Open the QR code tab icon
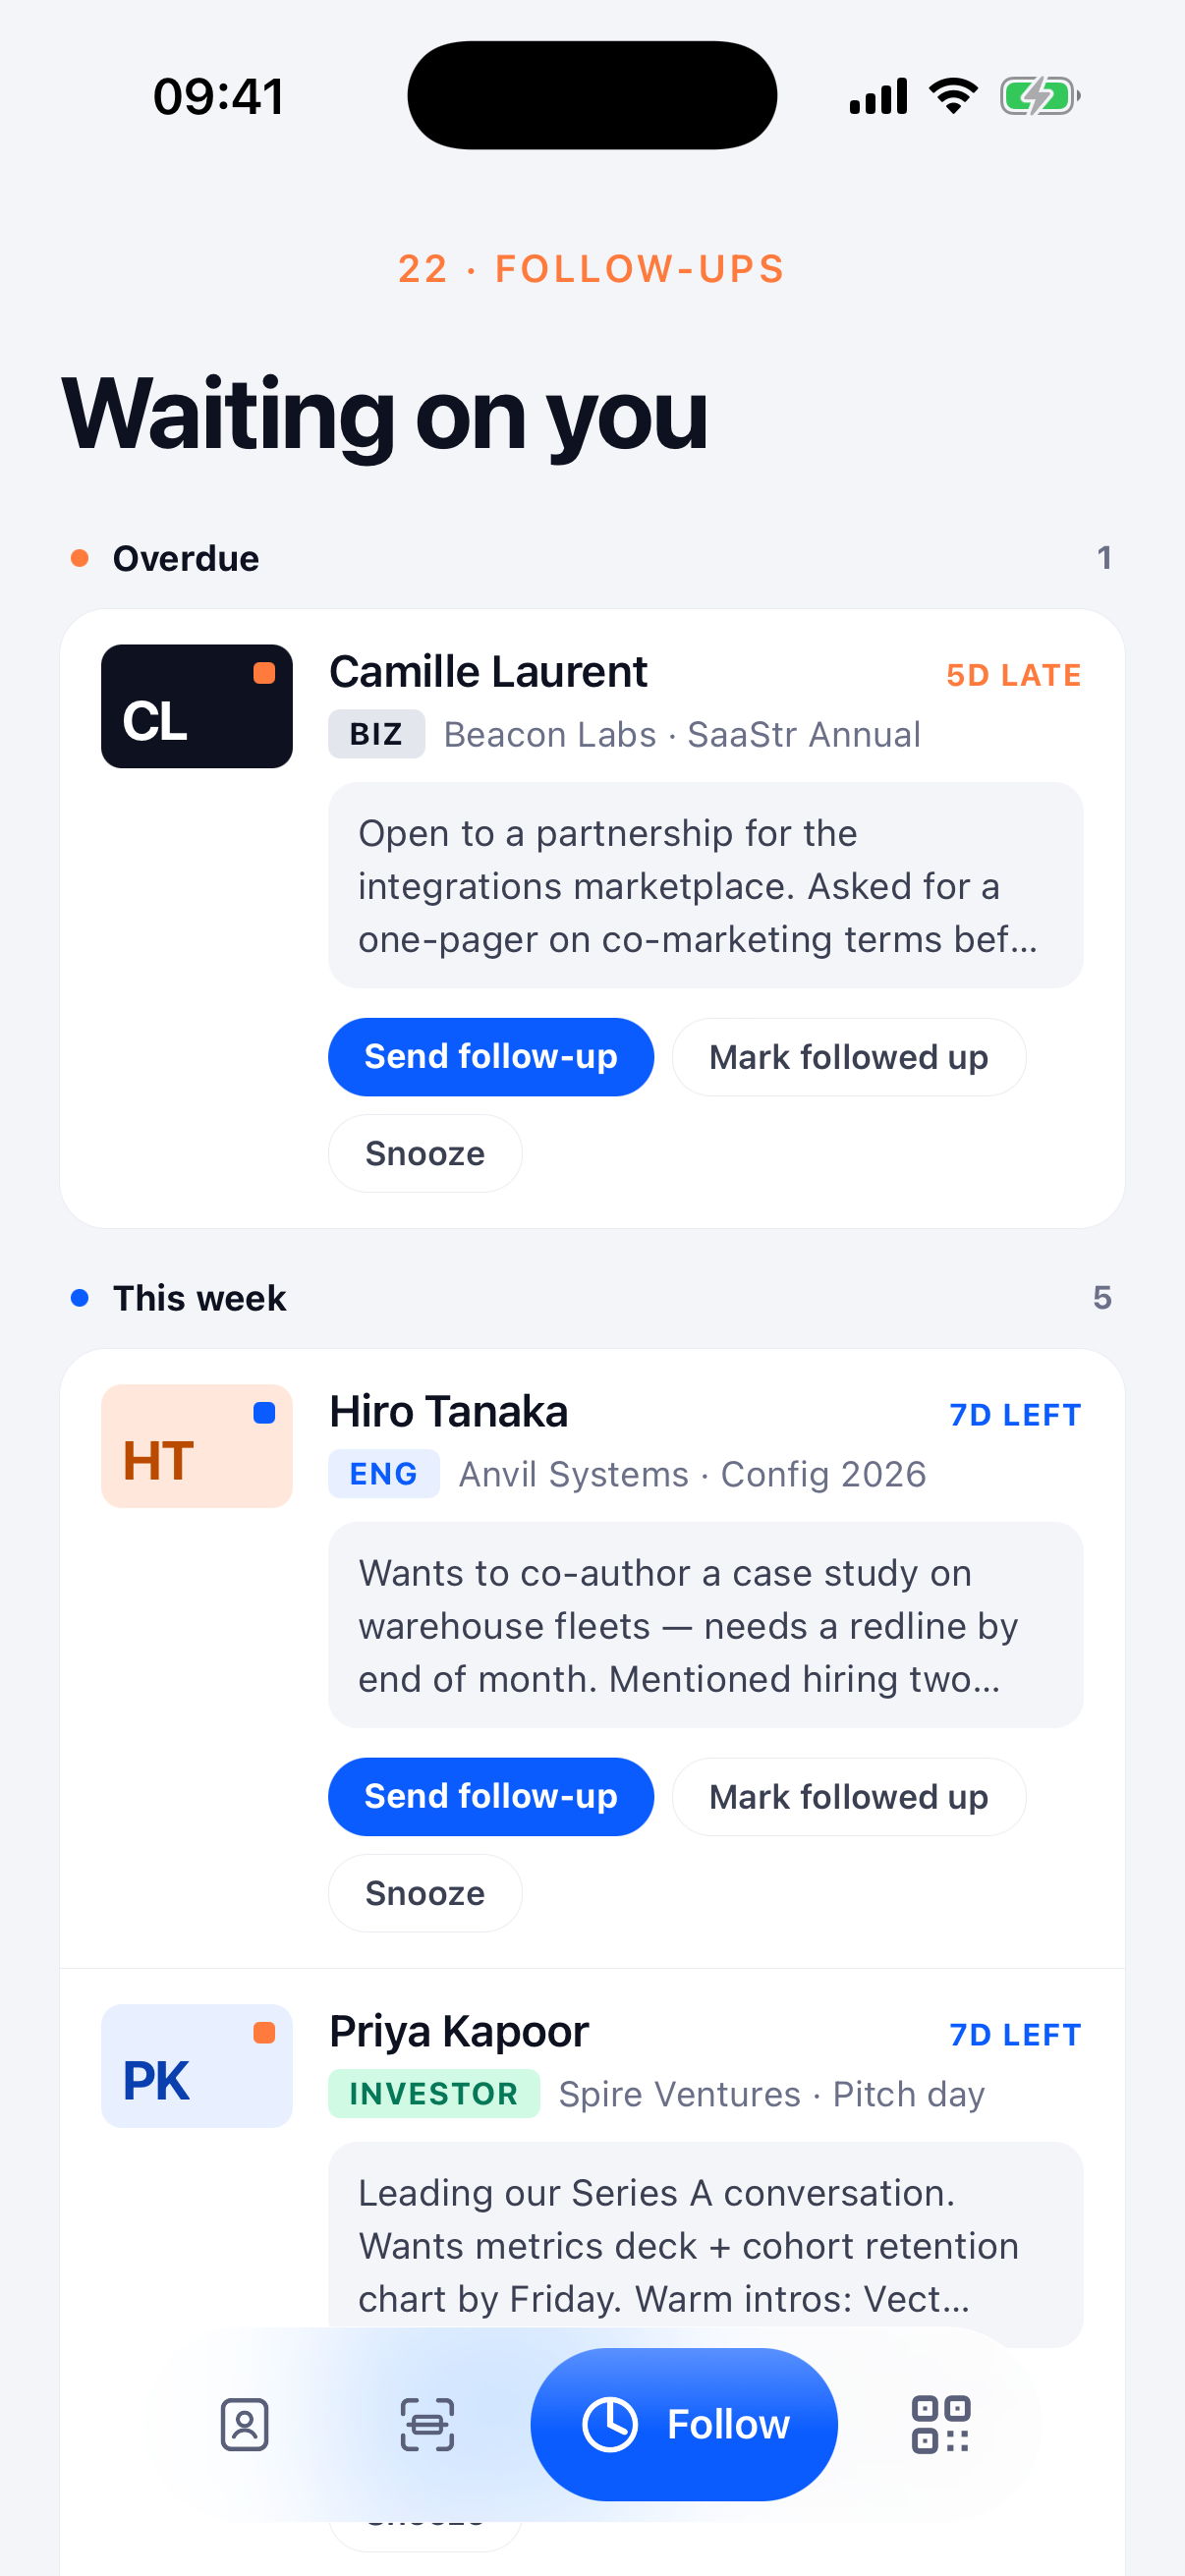Viewport: 1185px width, 2576px height. coord(940,2424)
